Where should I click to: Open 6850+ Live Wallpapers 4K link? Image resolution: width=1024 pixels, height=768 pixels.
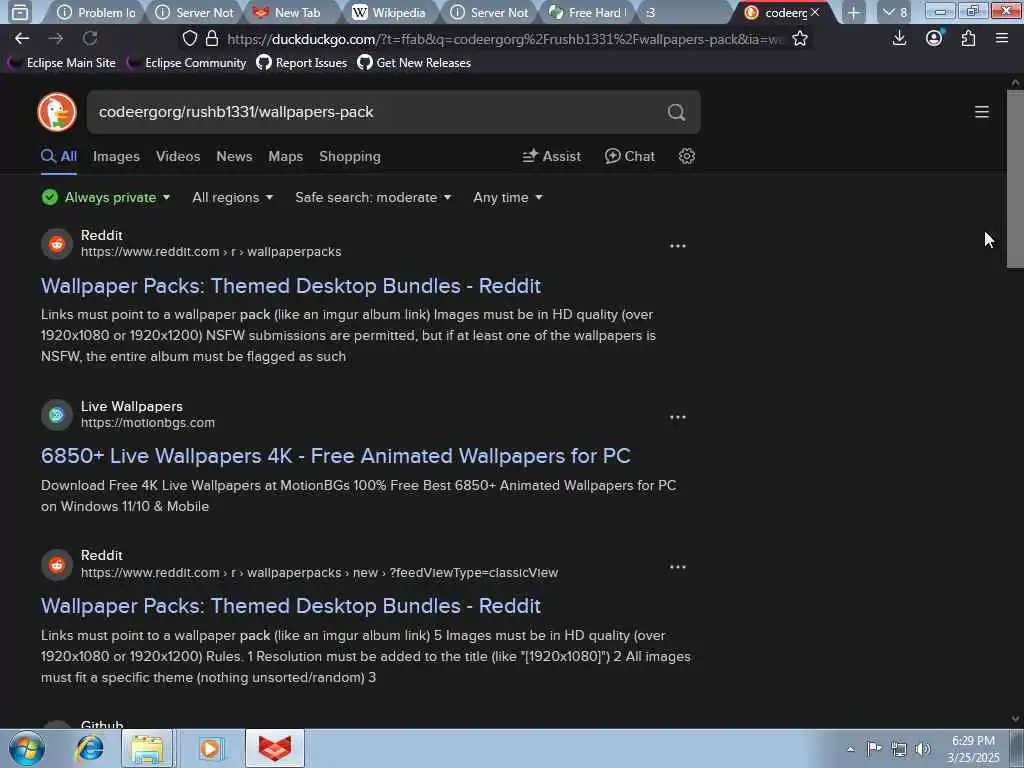point(336,456)
